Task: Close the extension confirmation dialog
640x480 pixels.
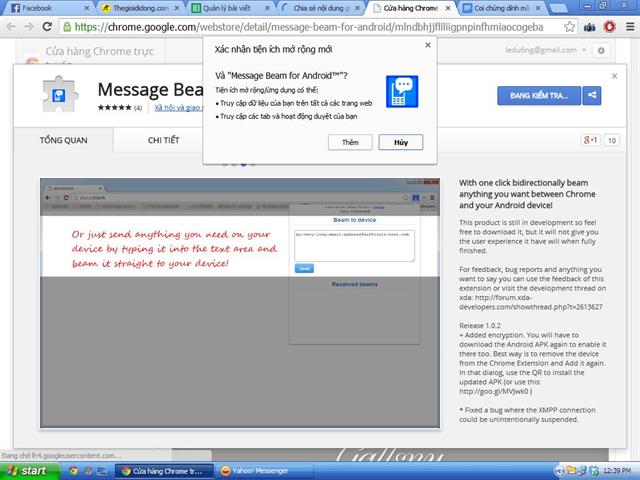Action: [428, 45]
